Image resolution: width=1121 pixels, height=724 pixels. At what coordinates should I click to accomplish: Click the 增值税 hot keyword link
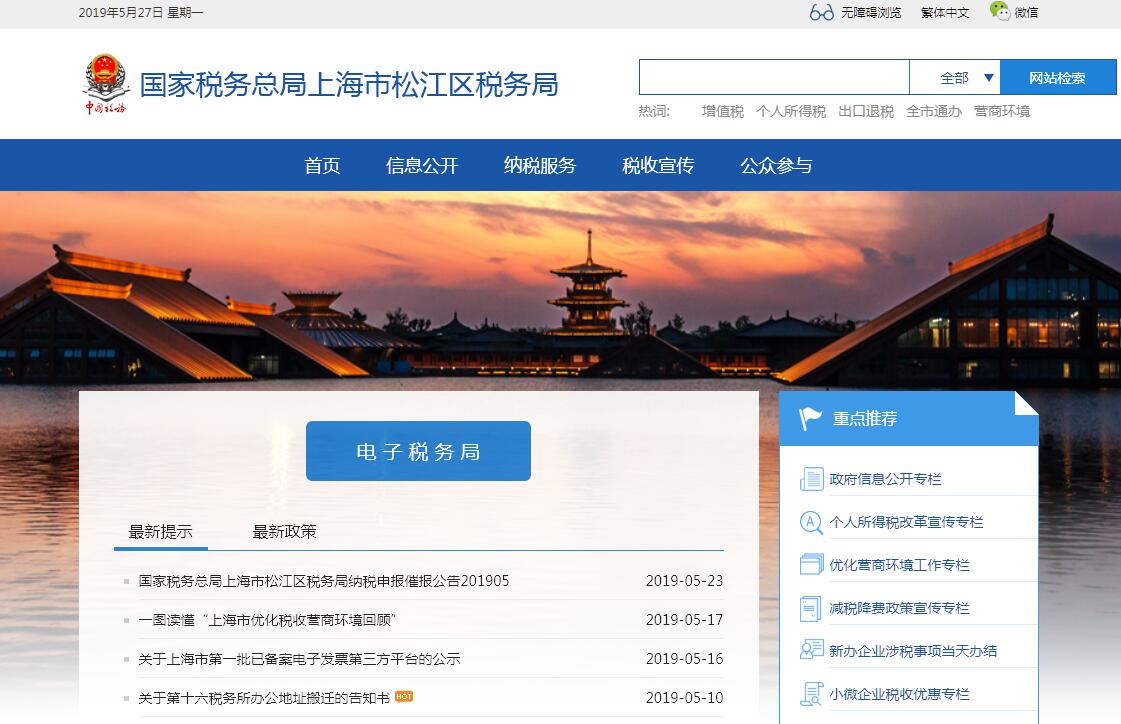tap(722, 111)
